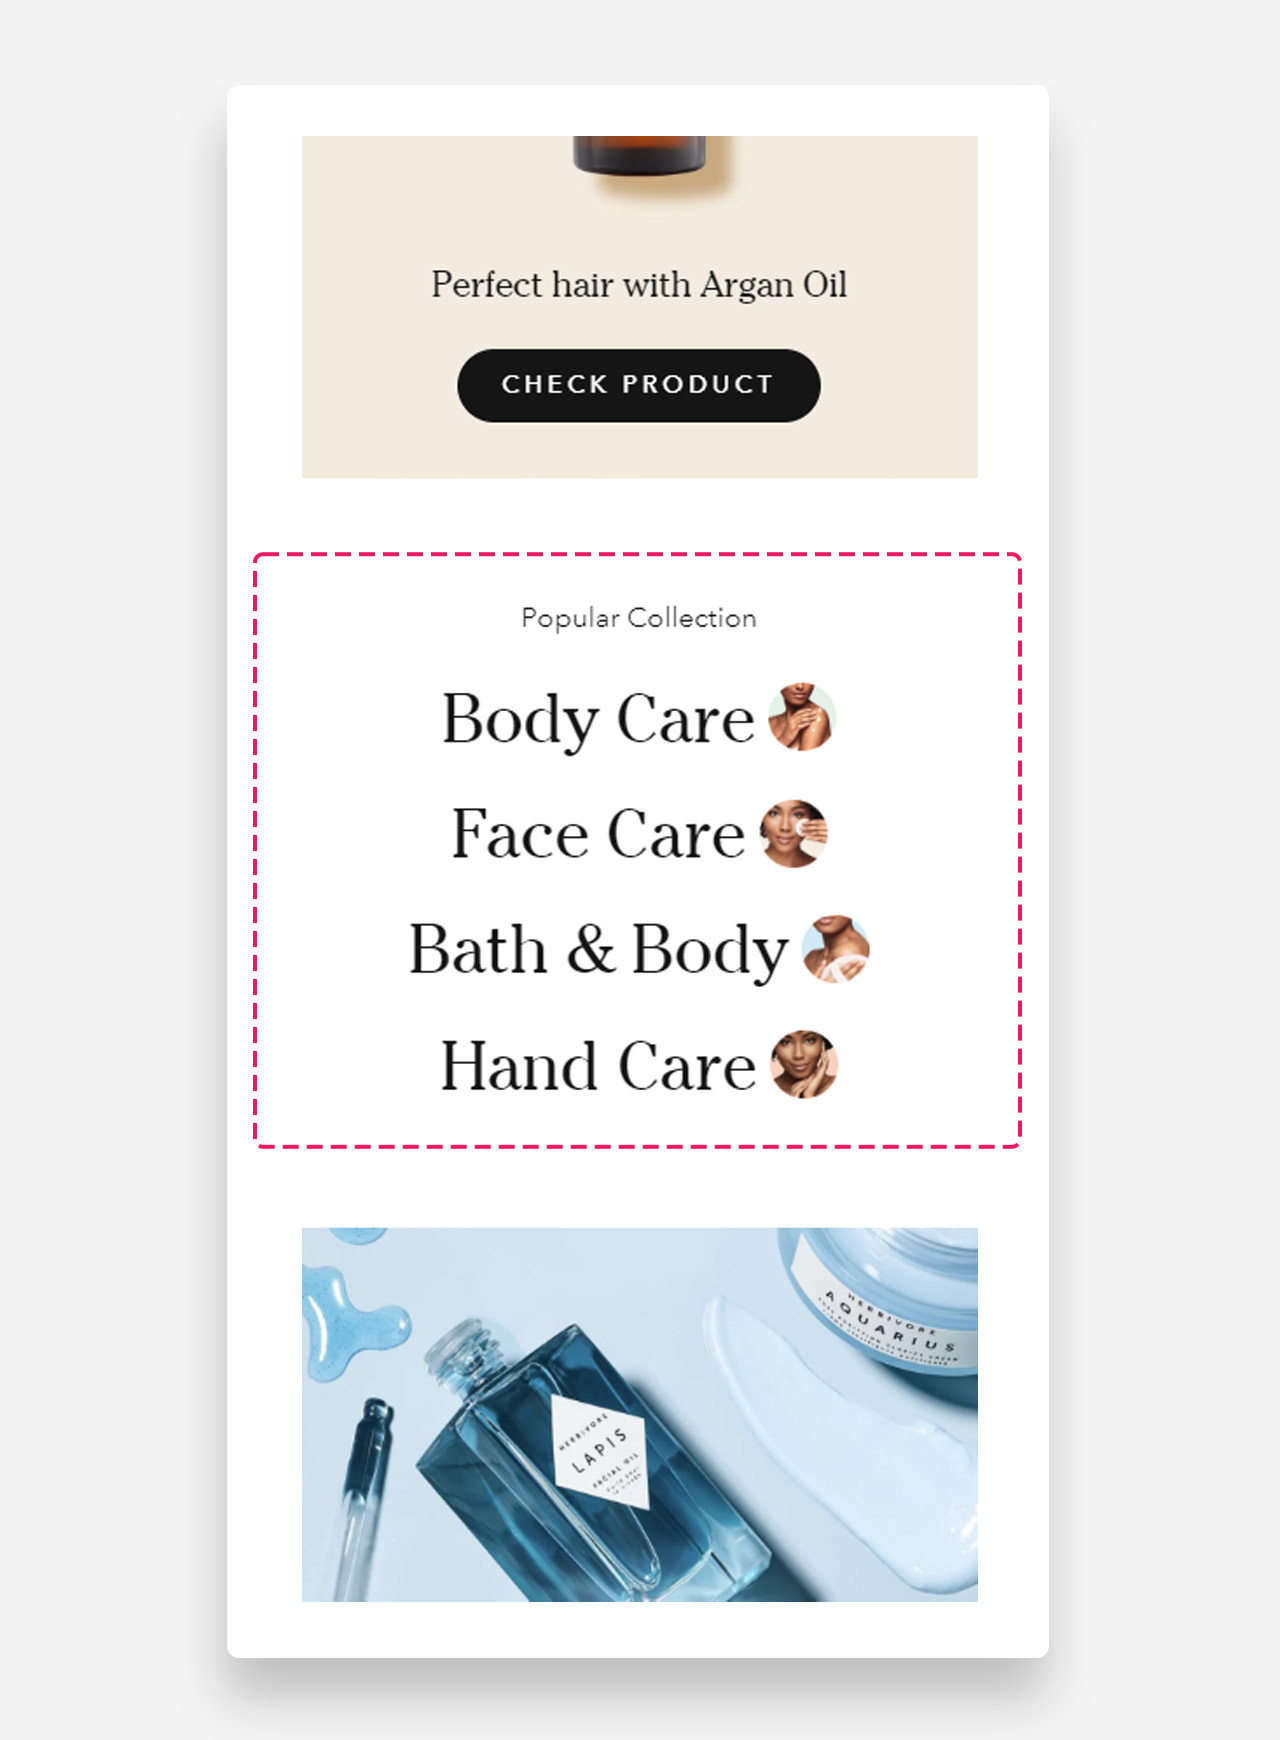Image resolution: width=1280 pixels, height=1740 pixels.
Task: Click the round Body Care photo icon
Action: tap(801, 717)
